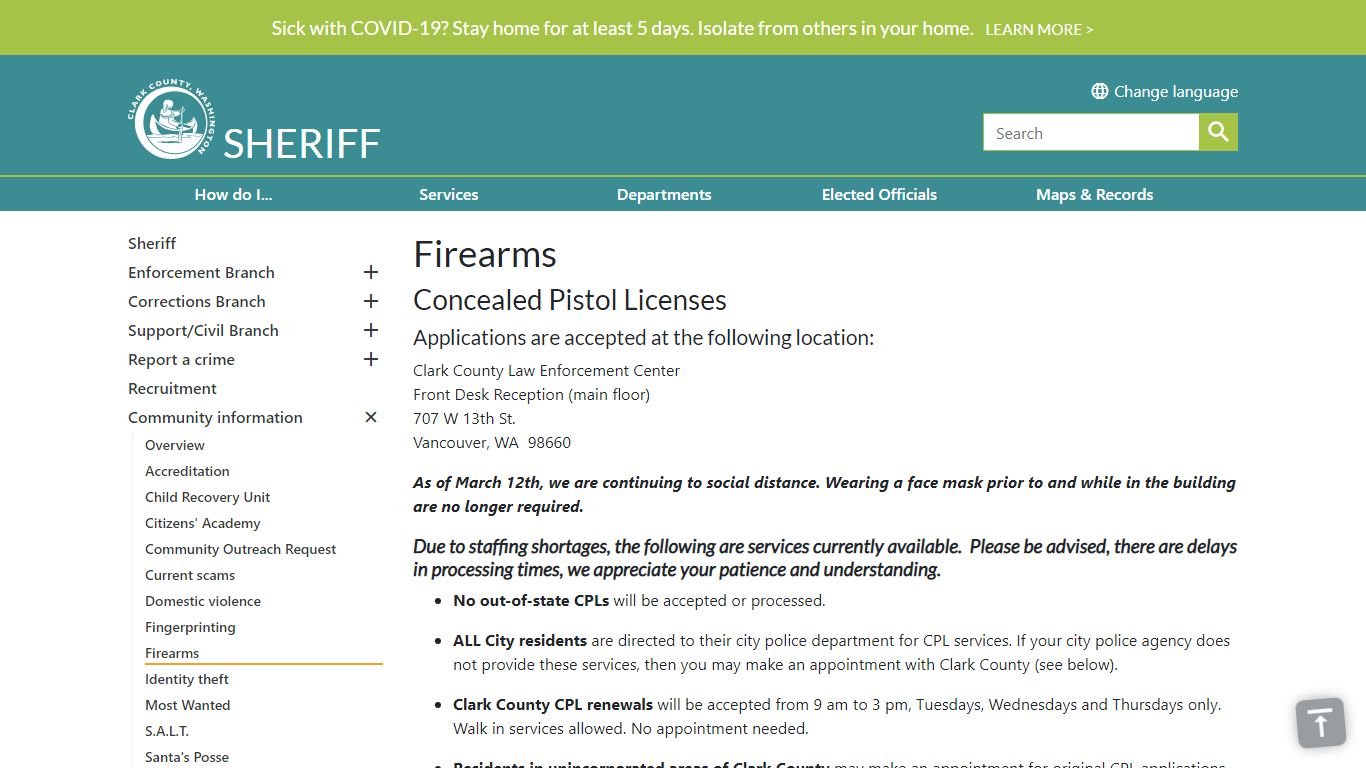Open the Elected Officials menu
Image resolution: width=1366 pixels, height=768 pixels.
pyautogui.click(x=879, y=195)
